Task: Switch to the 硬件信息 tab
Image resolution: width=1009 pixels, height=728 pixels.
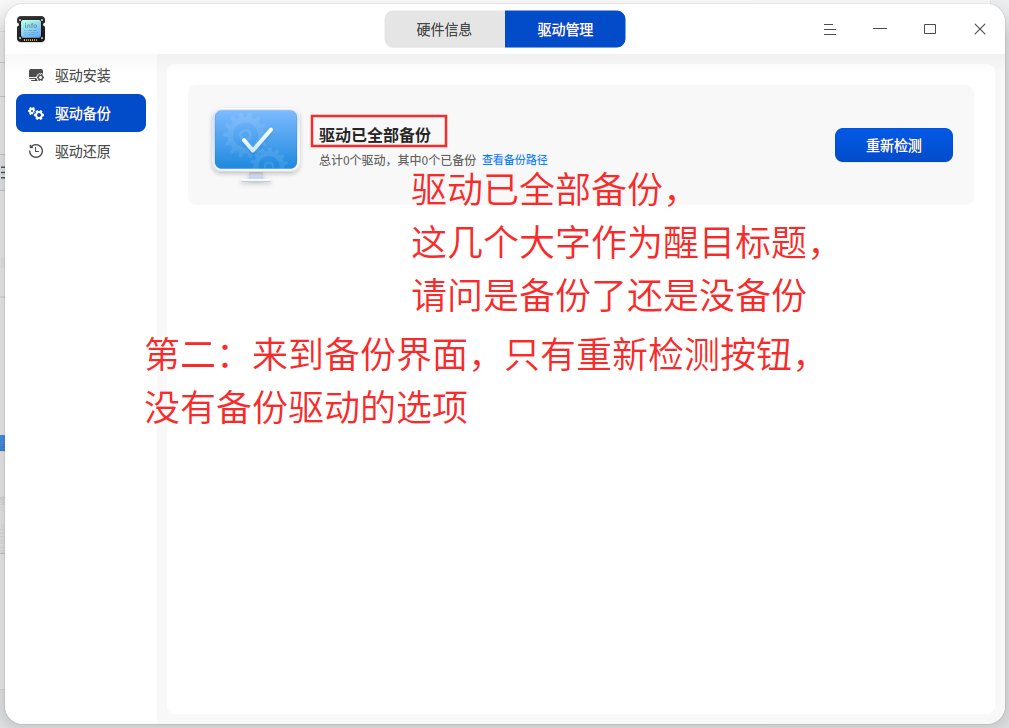Action: pos(445,29)
